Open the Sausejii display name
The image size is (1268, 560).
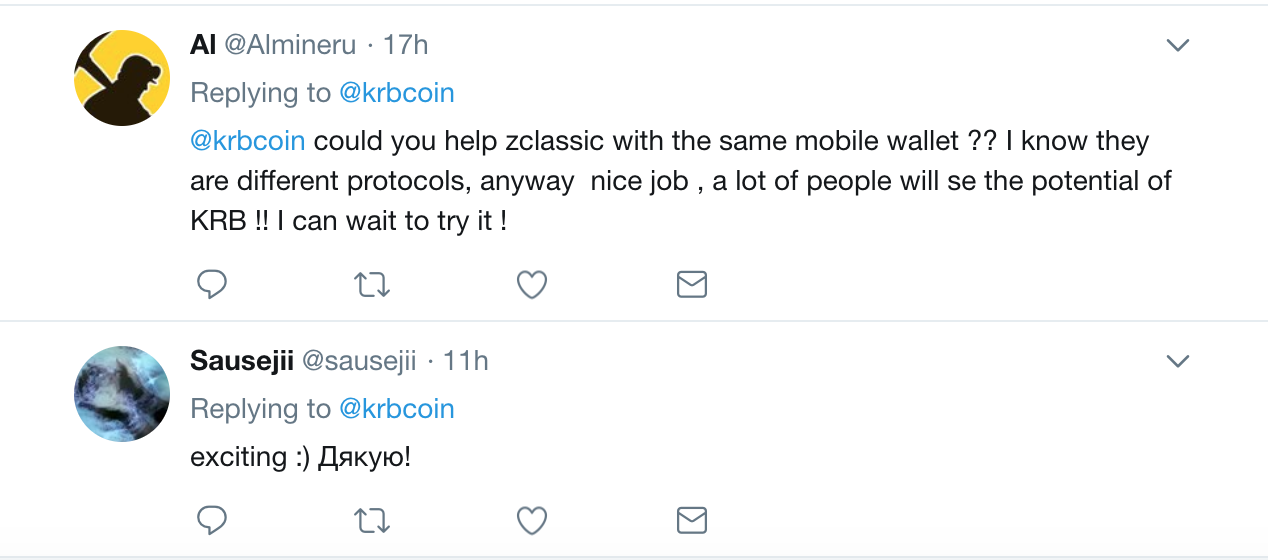242,361
